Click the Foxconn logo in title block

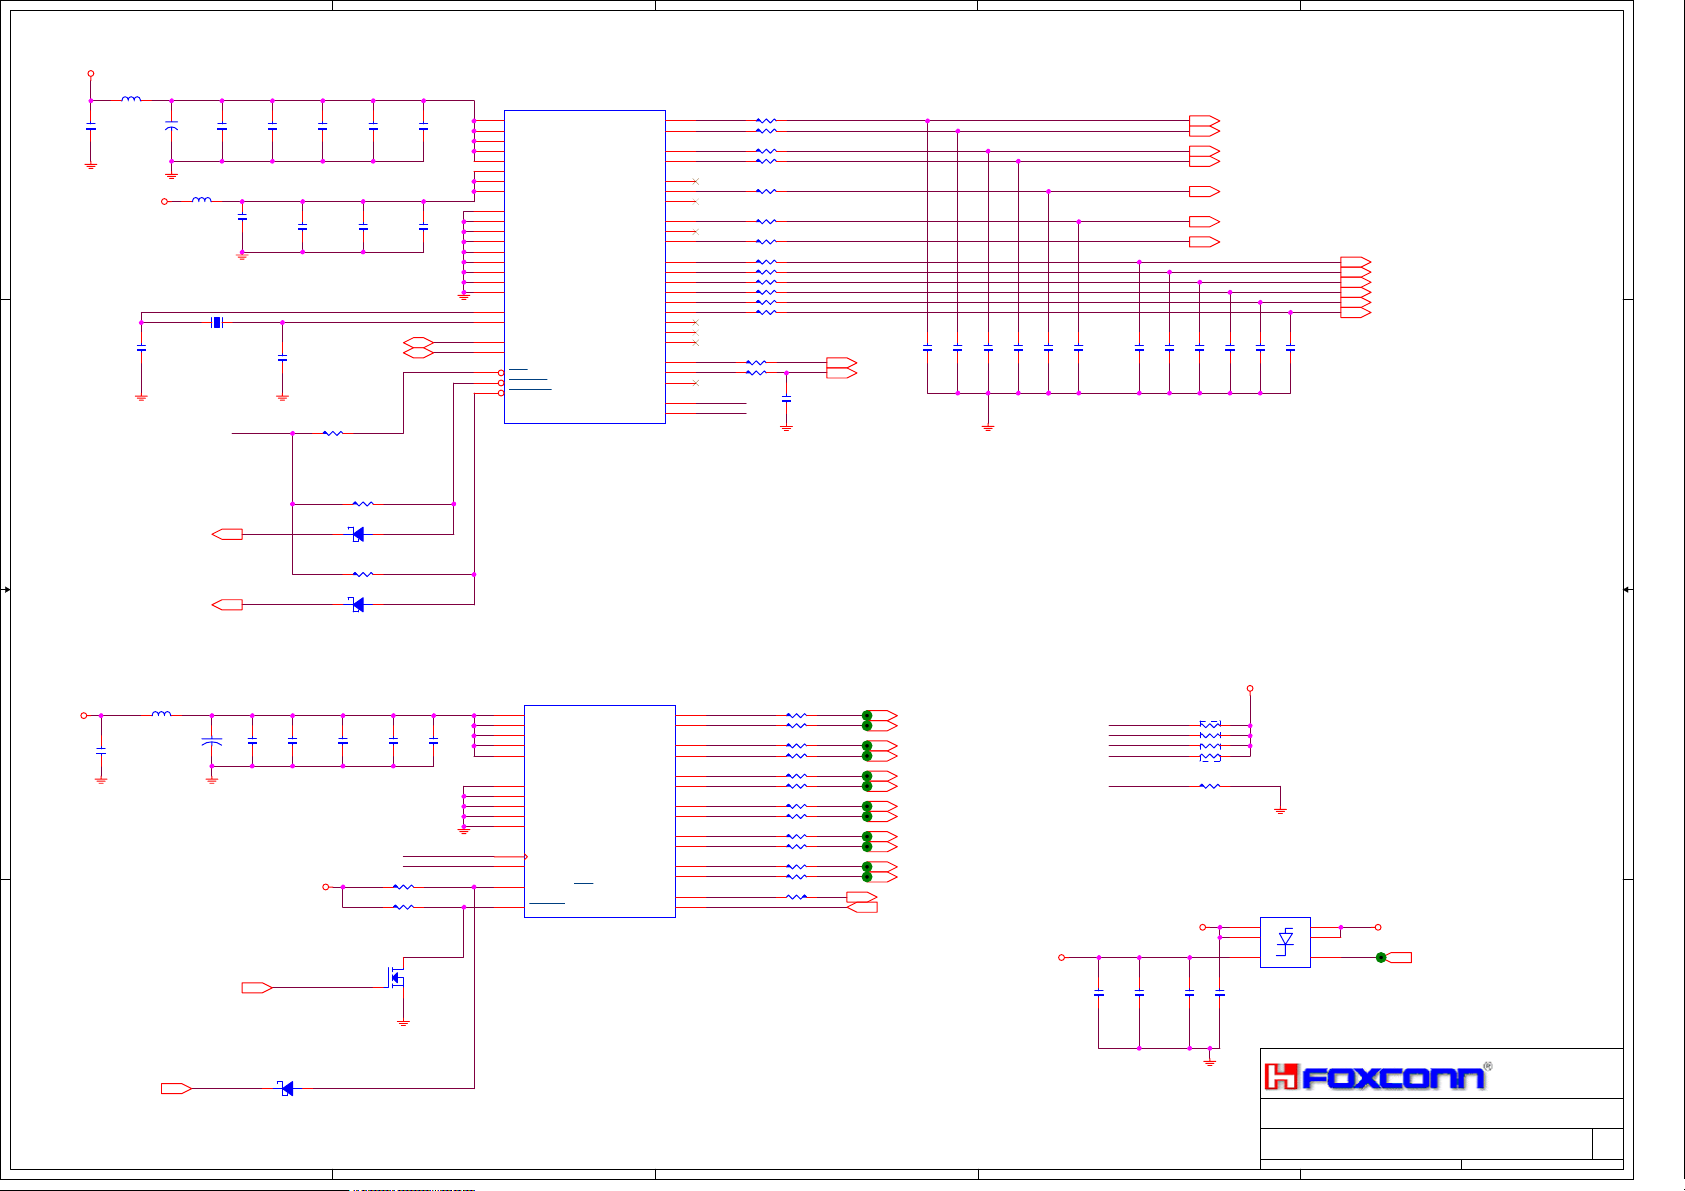(x=1377, y=1076)
